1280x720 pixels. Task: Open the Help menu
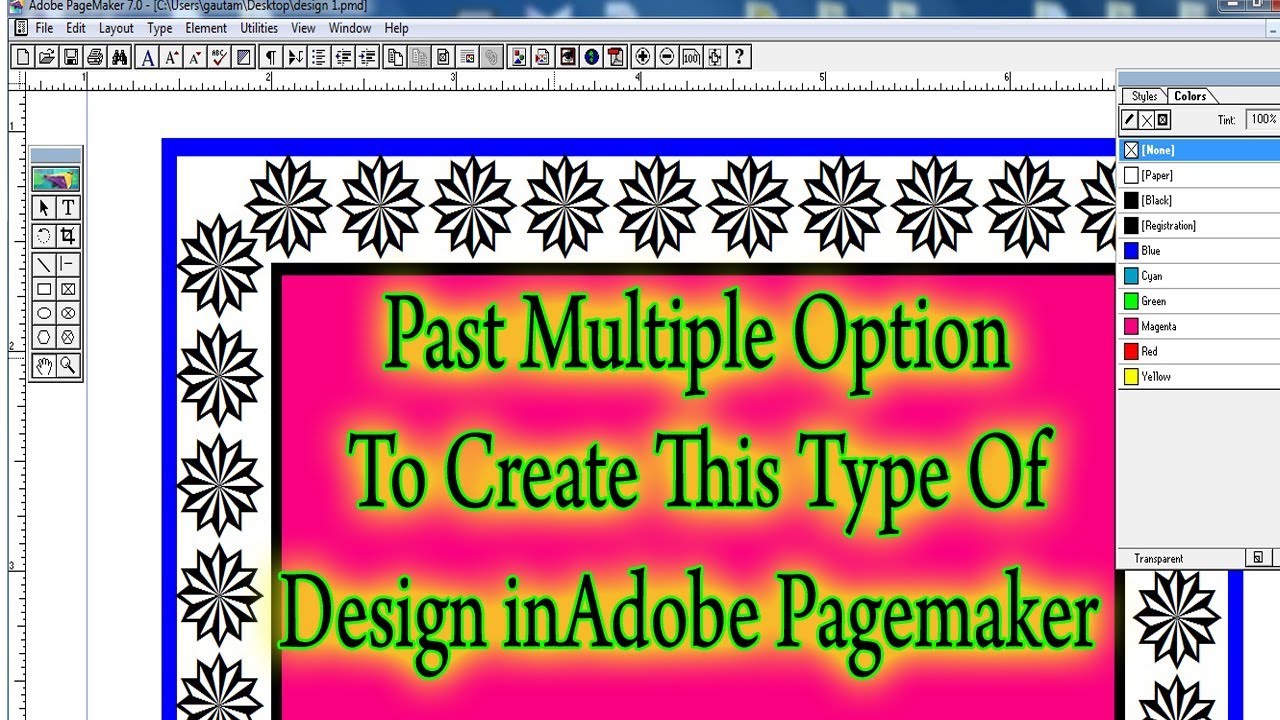[396, 28]
